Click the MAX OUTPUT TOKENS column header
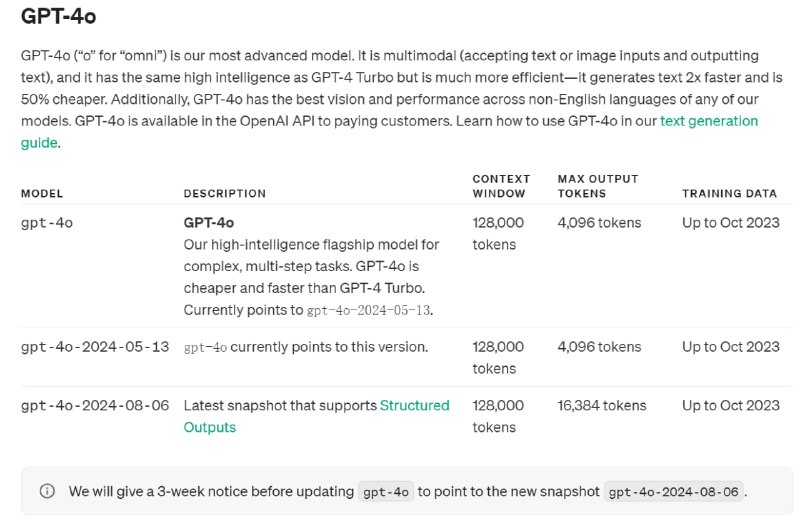 click(x=598, y=186)
